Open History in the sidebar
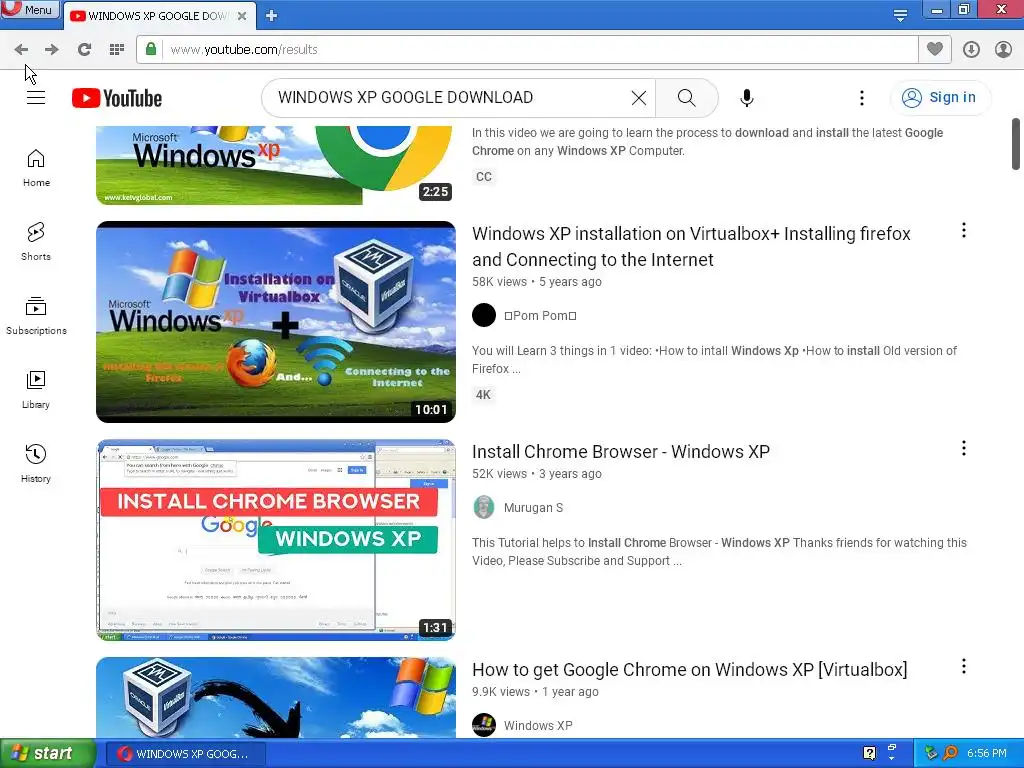Image resolution: width=1024 pixels, height=768 pixels. pos(36,463)
